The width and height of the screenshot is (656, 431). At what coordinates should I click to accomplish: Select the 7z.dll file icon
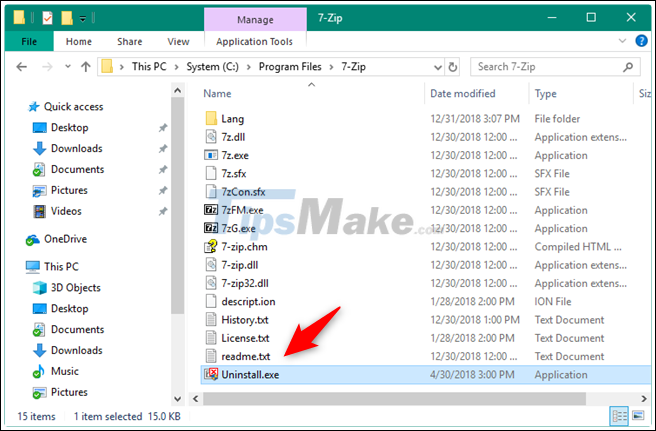click(211, 137)
